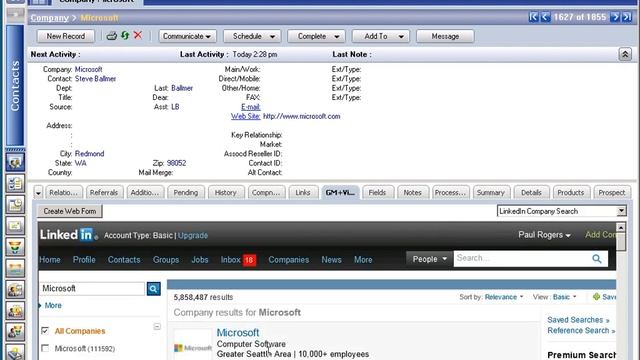Screen dimensions: 640x360
Task: Change the View Basic dropdown
Action: click(564, 297)
